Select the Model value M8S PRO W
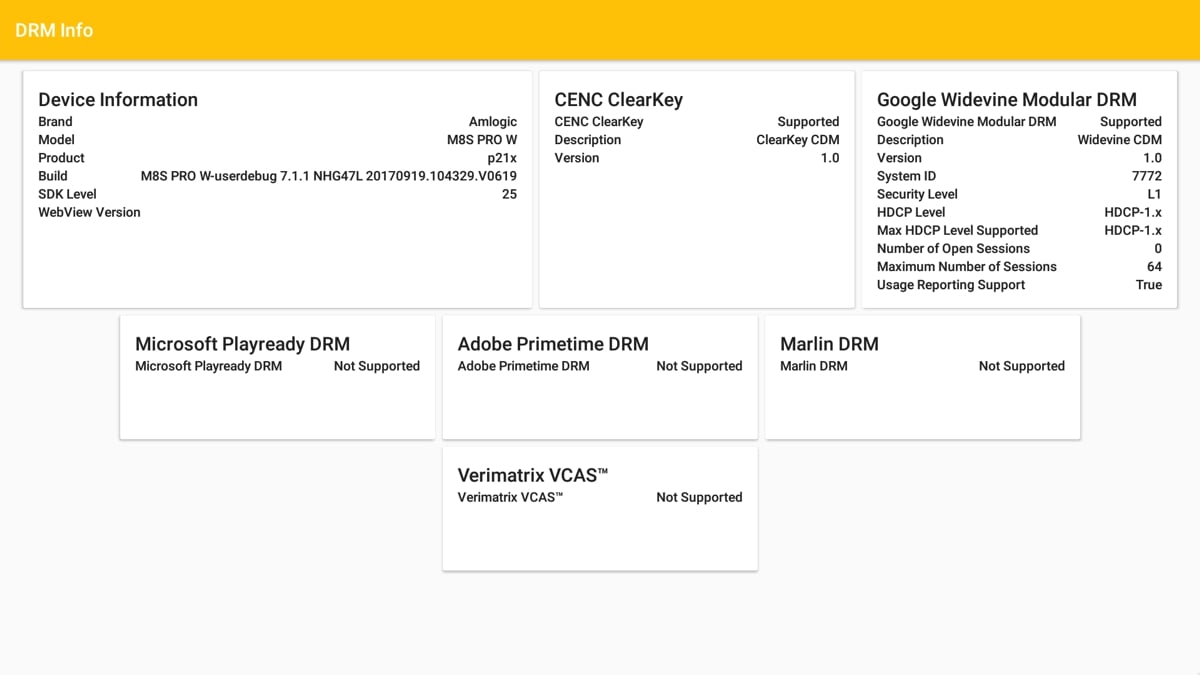This screenshot has height=675, width=1200. coord(482,140)
